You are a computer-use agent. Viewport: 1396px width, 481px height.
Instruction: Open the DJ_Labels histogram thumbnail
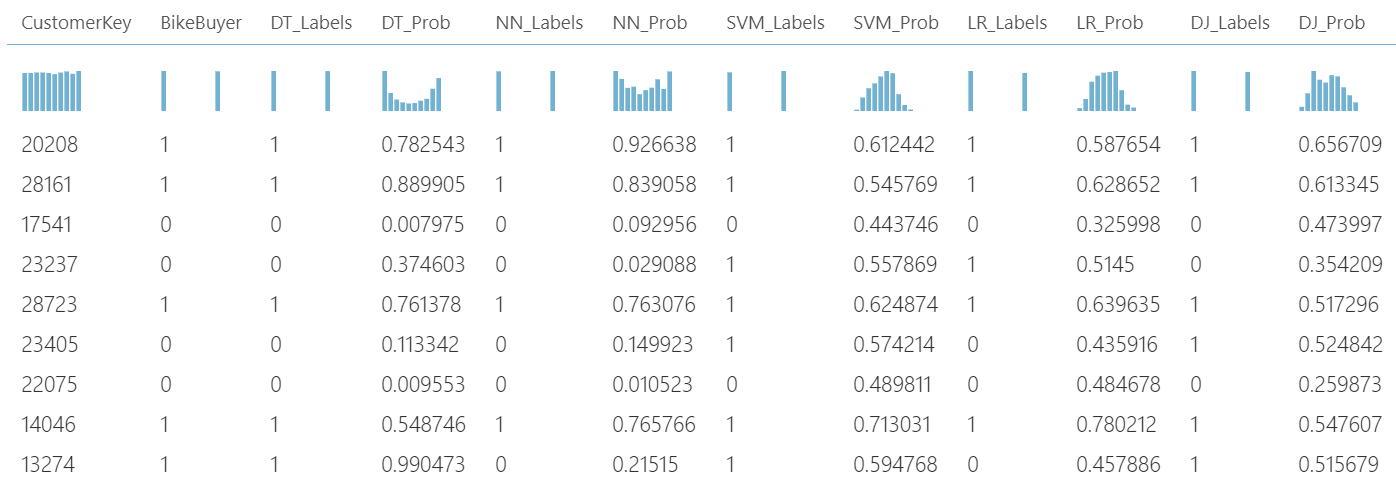[1221, 91]
